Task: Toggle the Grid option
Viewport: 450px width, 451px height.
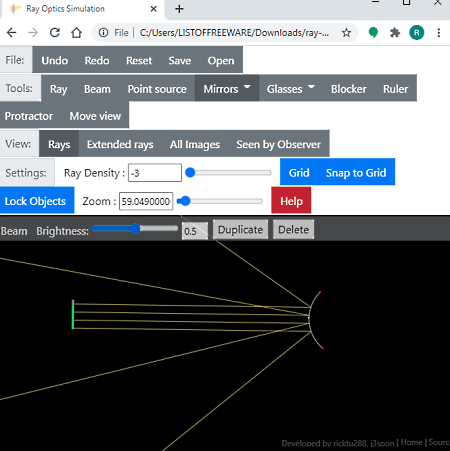Action: pos(299,172)
